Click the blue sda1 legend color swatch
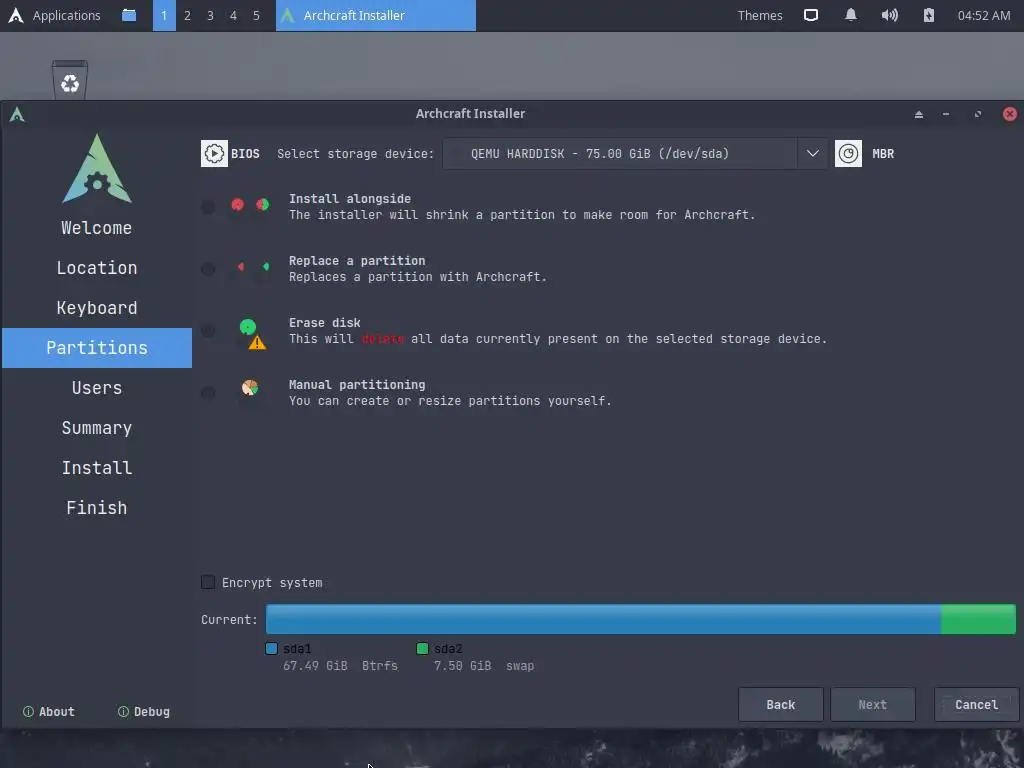 pos(272,648)
